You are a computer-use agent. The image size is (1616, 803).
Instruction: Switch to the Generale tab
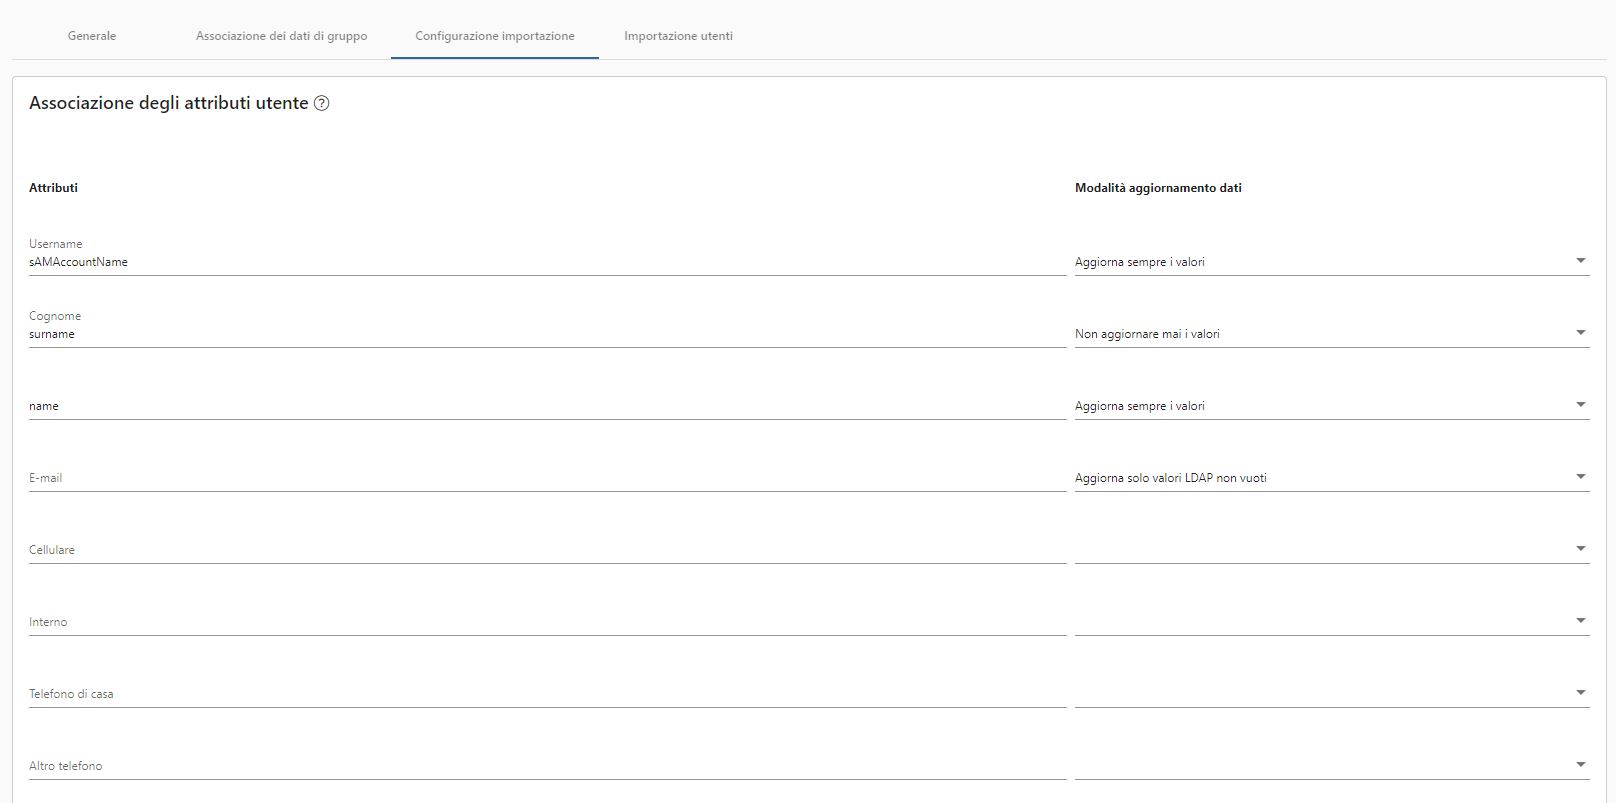(x=92, y=36)
